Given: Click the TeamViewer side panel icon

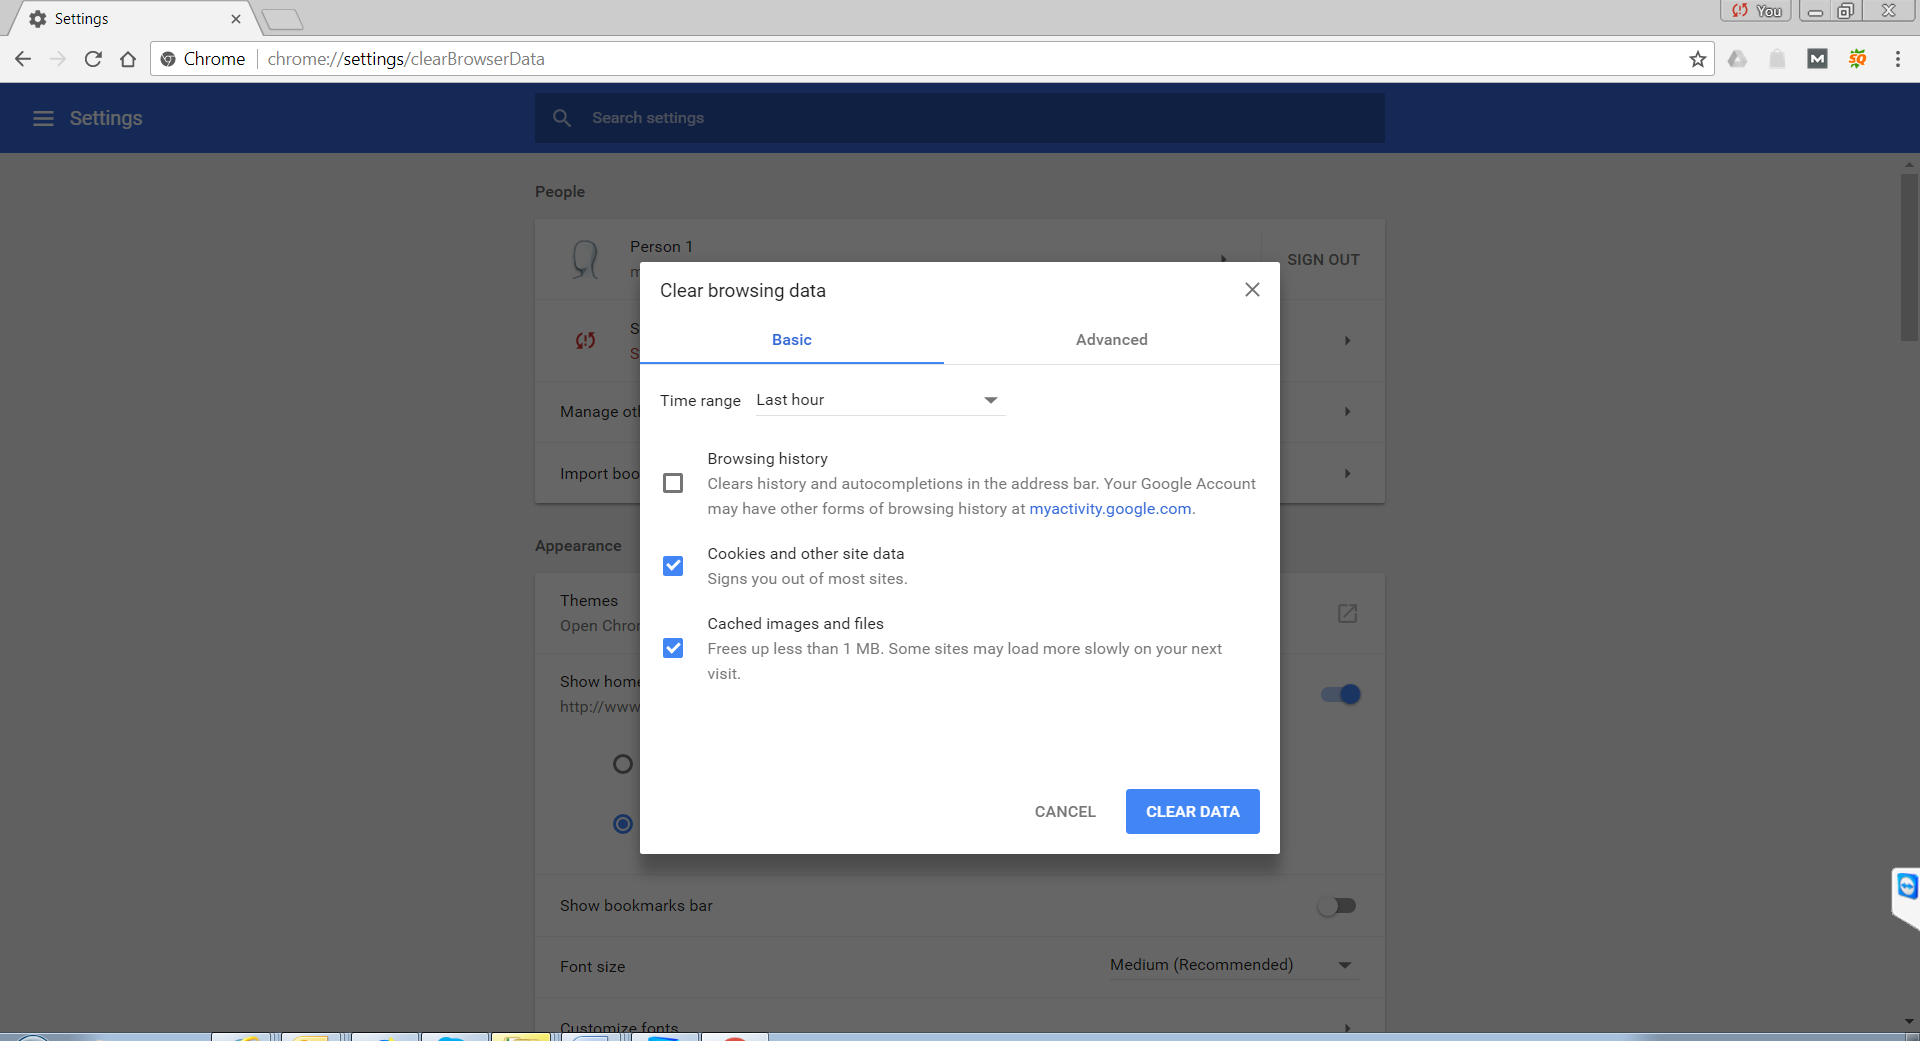Looking at the screenshot, I should [1907, 887].
